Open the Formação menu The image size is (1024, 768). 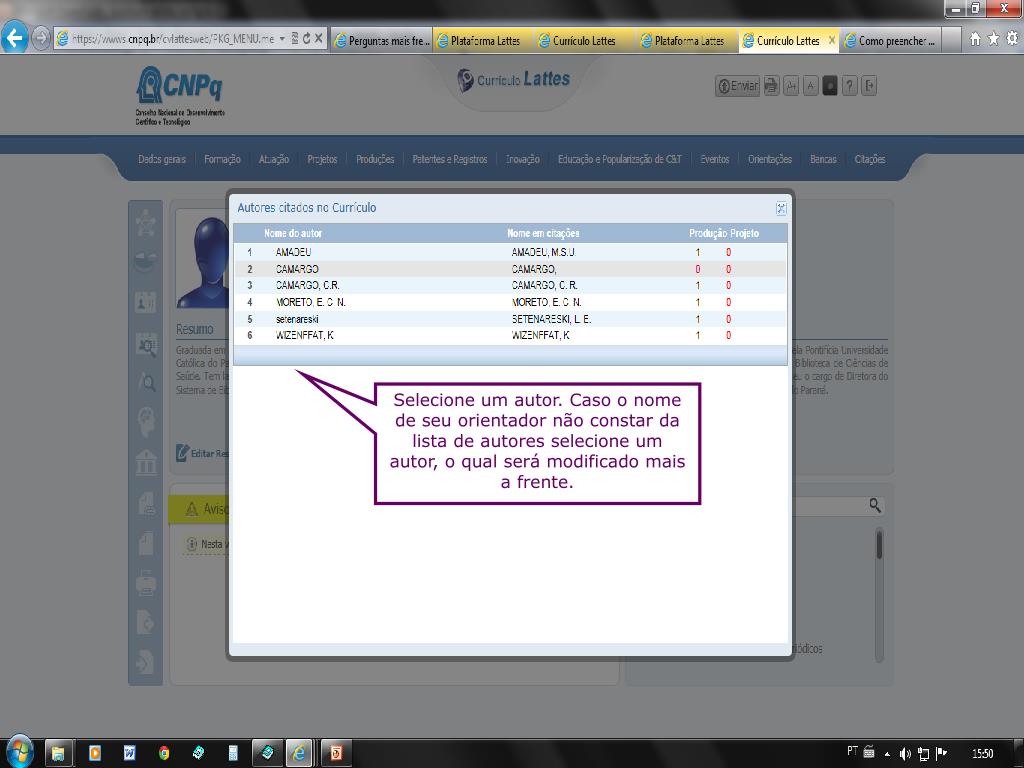click(222, 159)
